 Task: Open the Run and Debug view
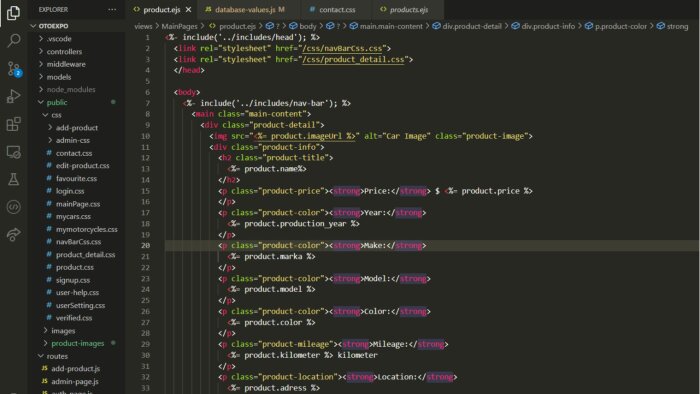click(x=13, y=96)
